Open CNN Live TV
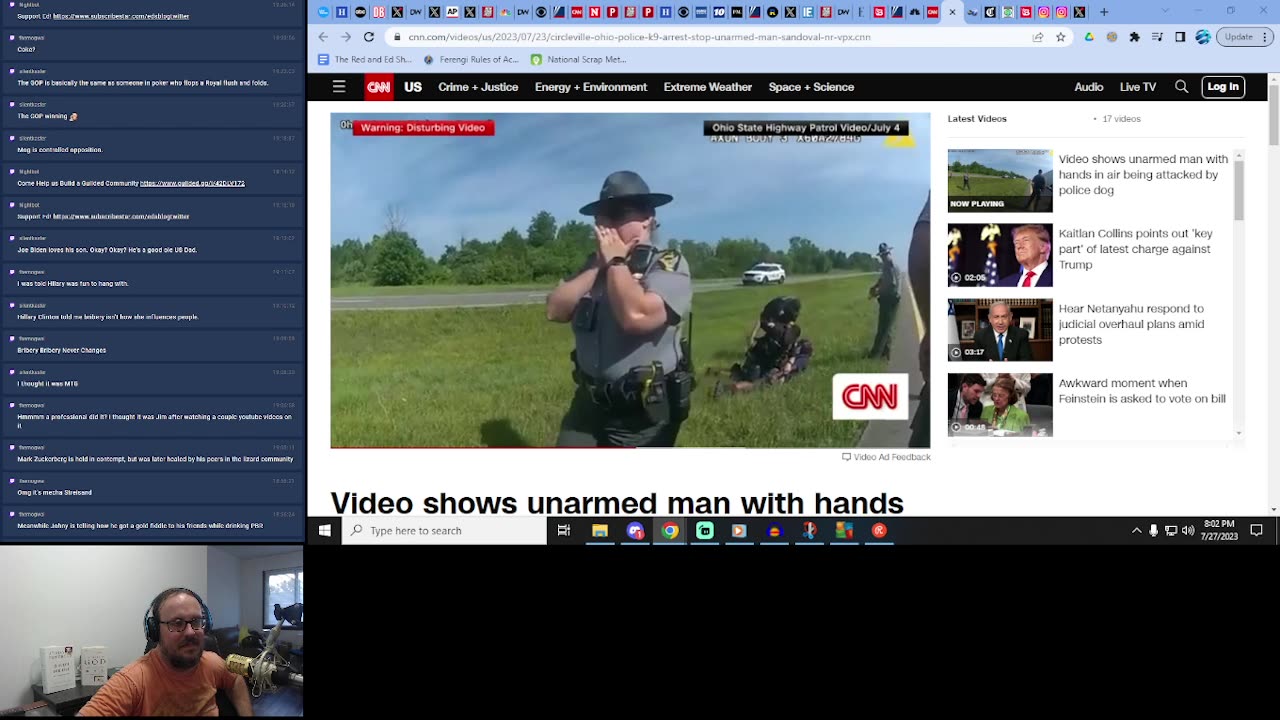The height and width of the screenshot is (720, 1280). (x=1138, y=87)
